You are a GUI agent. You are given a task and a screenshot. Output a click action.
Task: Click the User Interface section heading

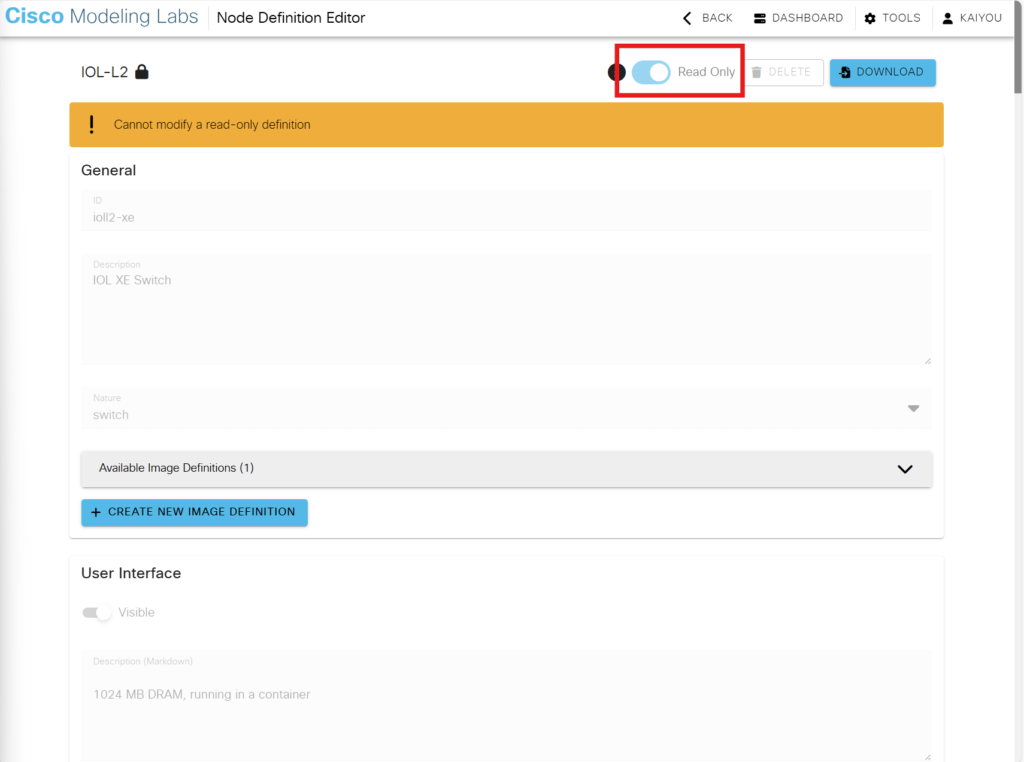(131, 573)
